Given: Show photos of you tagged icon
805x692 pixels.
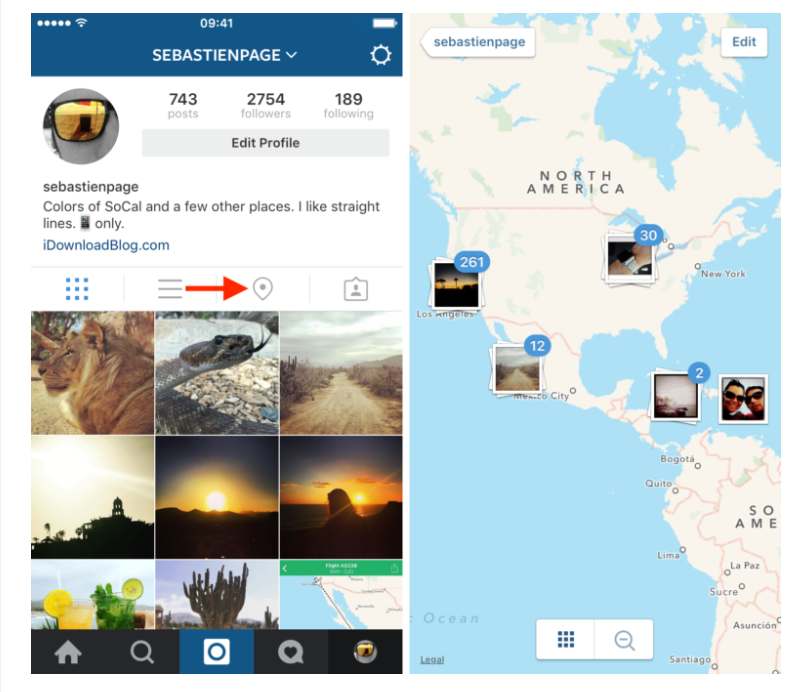Looking at the screenshot, I should pos(355,289).
